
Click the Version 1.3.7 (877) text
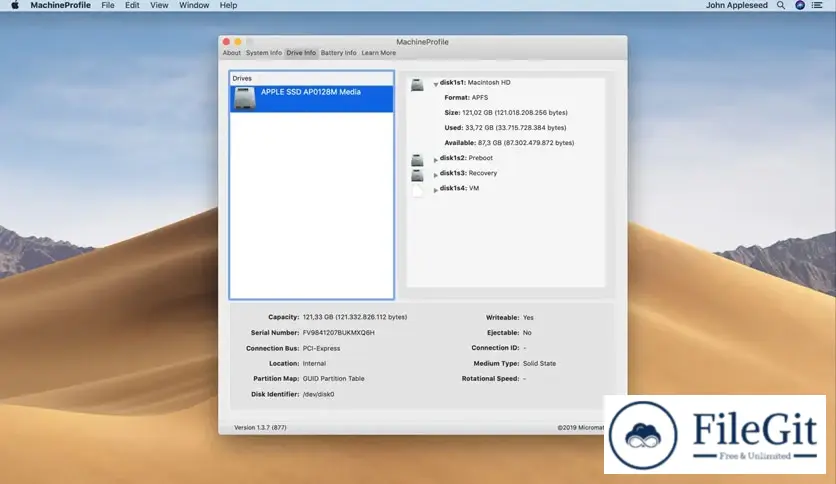260,427
